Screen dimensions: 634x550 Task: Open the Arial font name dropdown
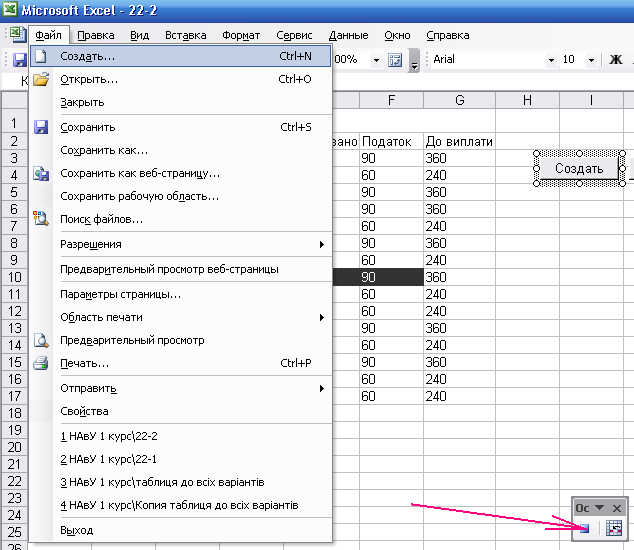(551, 60)
